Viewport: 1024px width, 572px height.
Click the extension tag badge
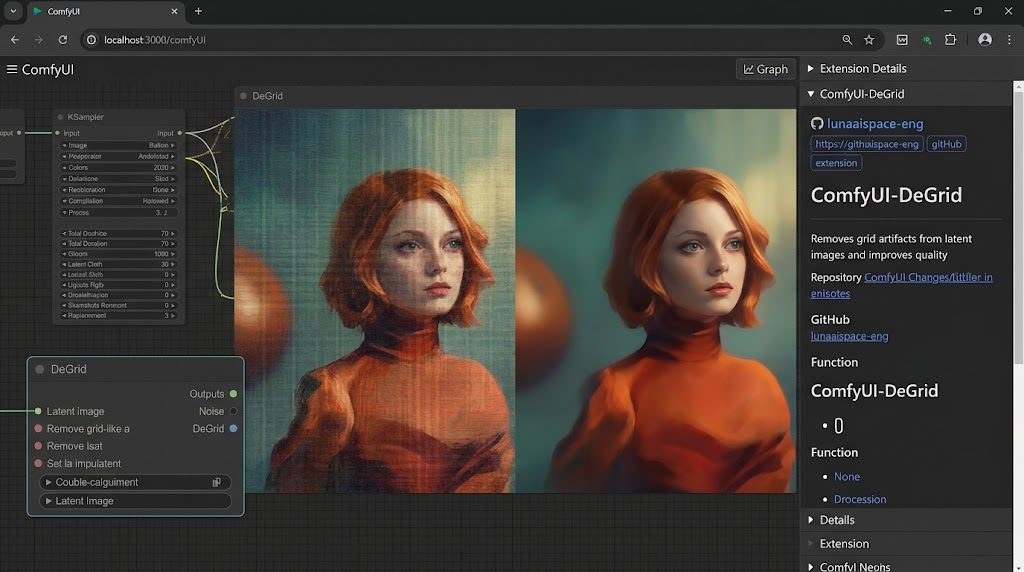point(836,163)
